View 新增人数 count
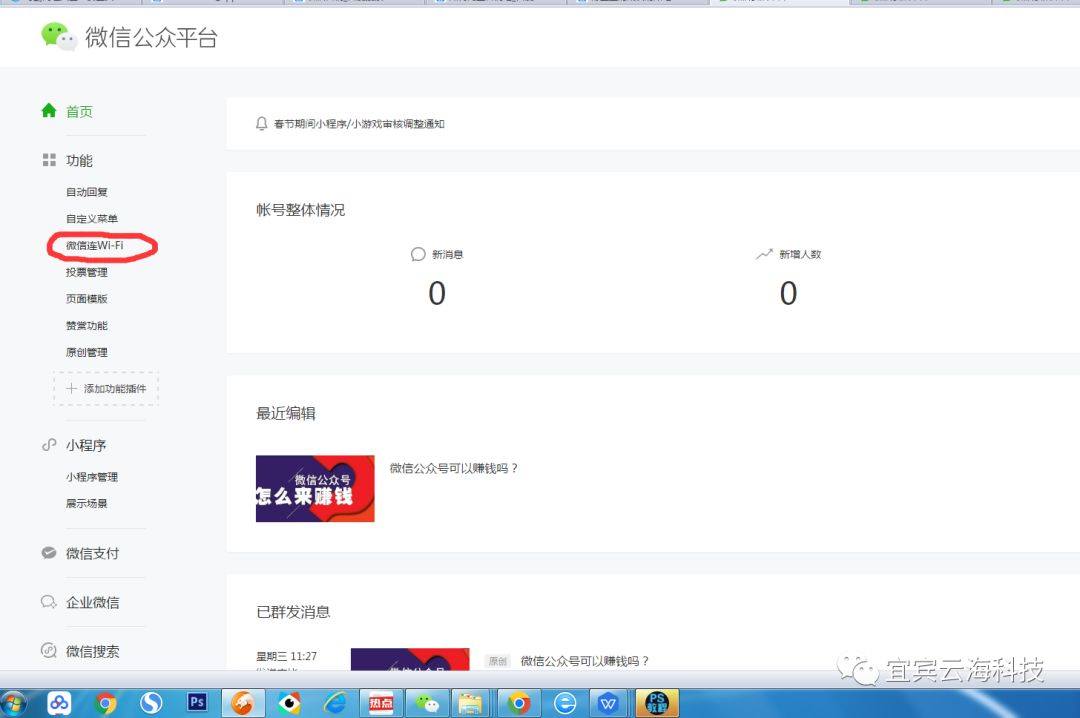The height and width of the screenshot is (718, 1080). [788, 293]
